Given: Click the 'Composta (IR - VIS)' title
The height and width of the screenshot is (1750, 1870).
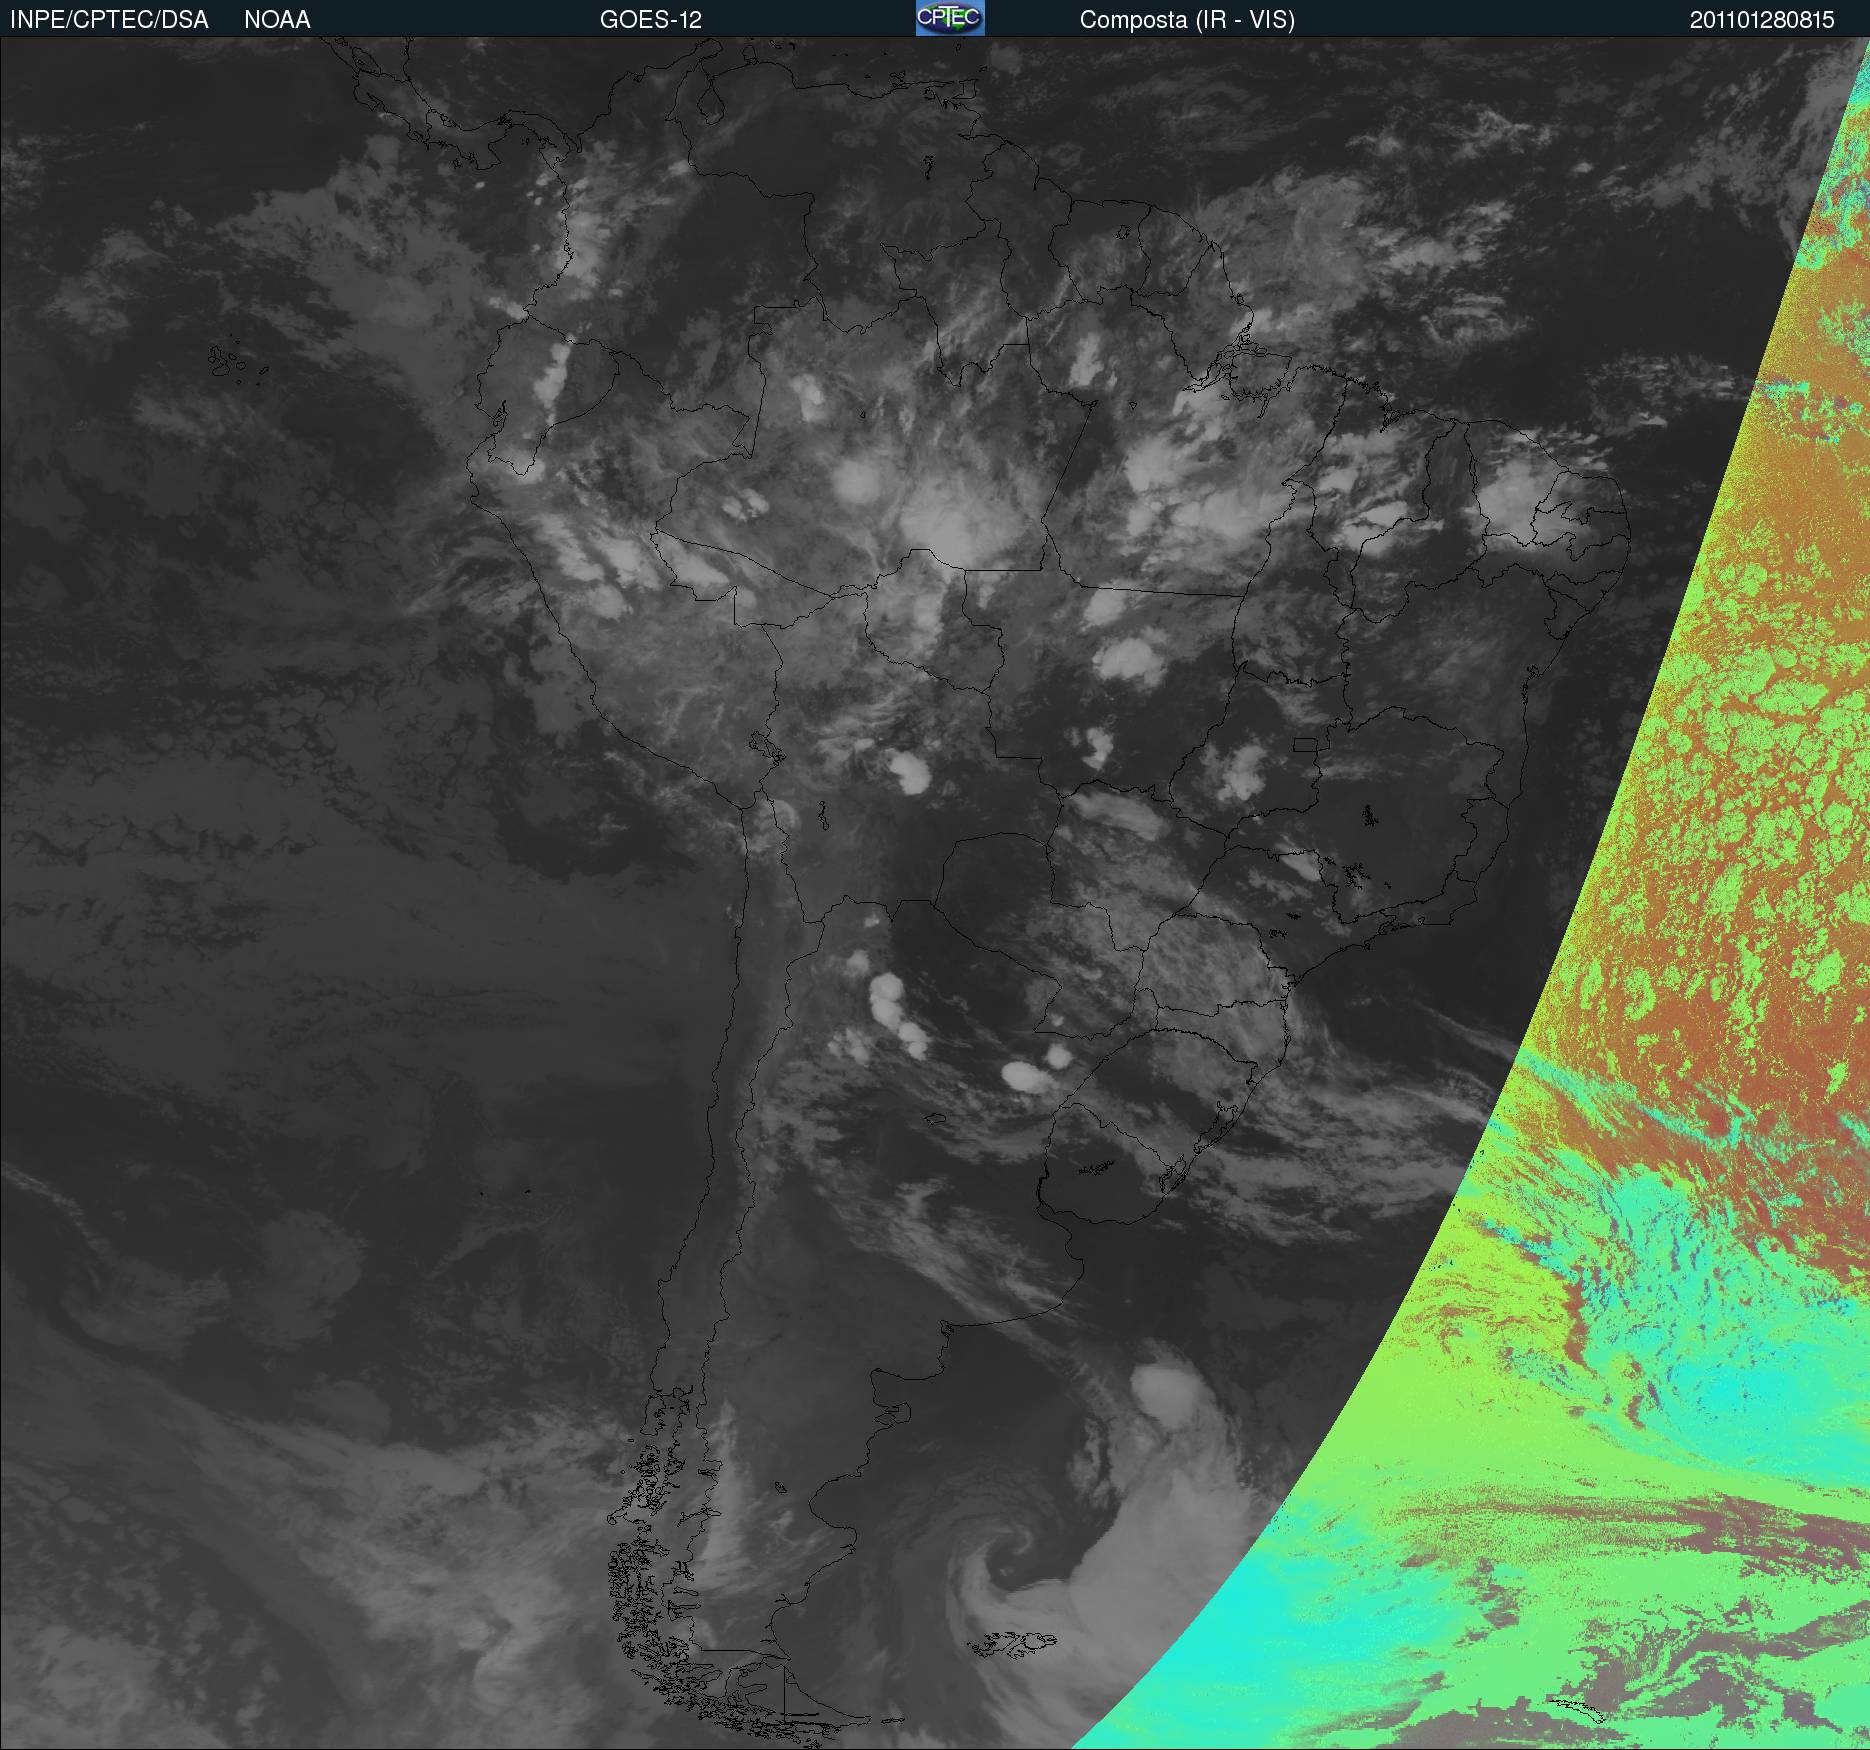Looking at the screenshot, I should pos(1187,20).
